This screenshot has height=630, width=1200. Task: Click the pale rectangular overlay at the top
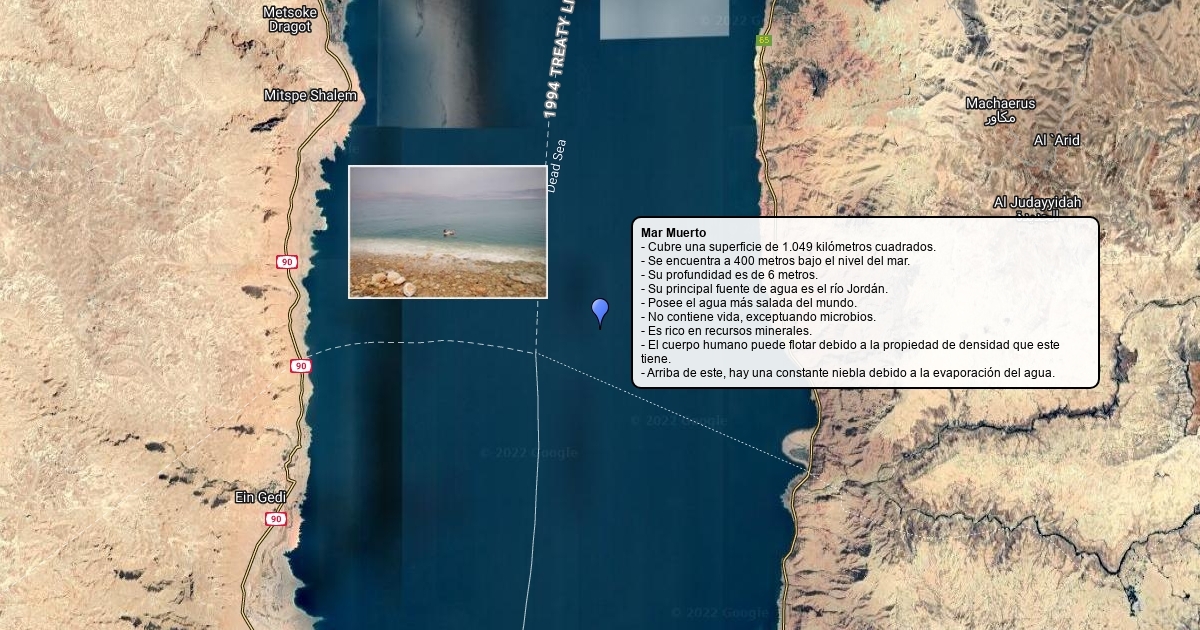point(664,19)
